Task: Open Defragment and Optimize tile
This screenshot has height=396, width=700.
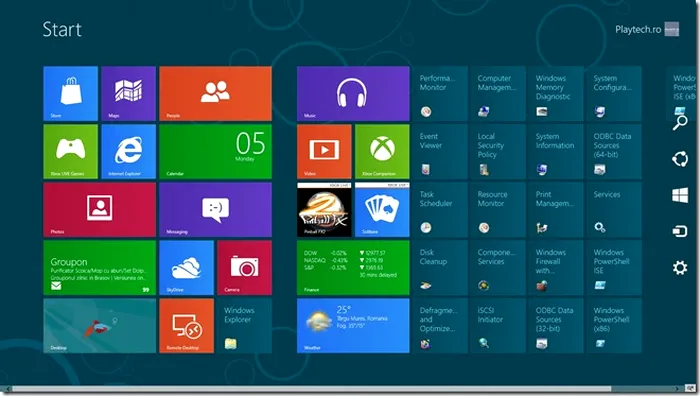Action: pyautogui.click(x=440, y=325)
